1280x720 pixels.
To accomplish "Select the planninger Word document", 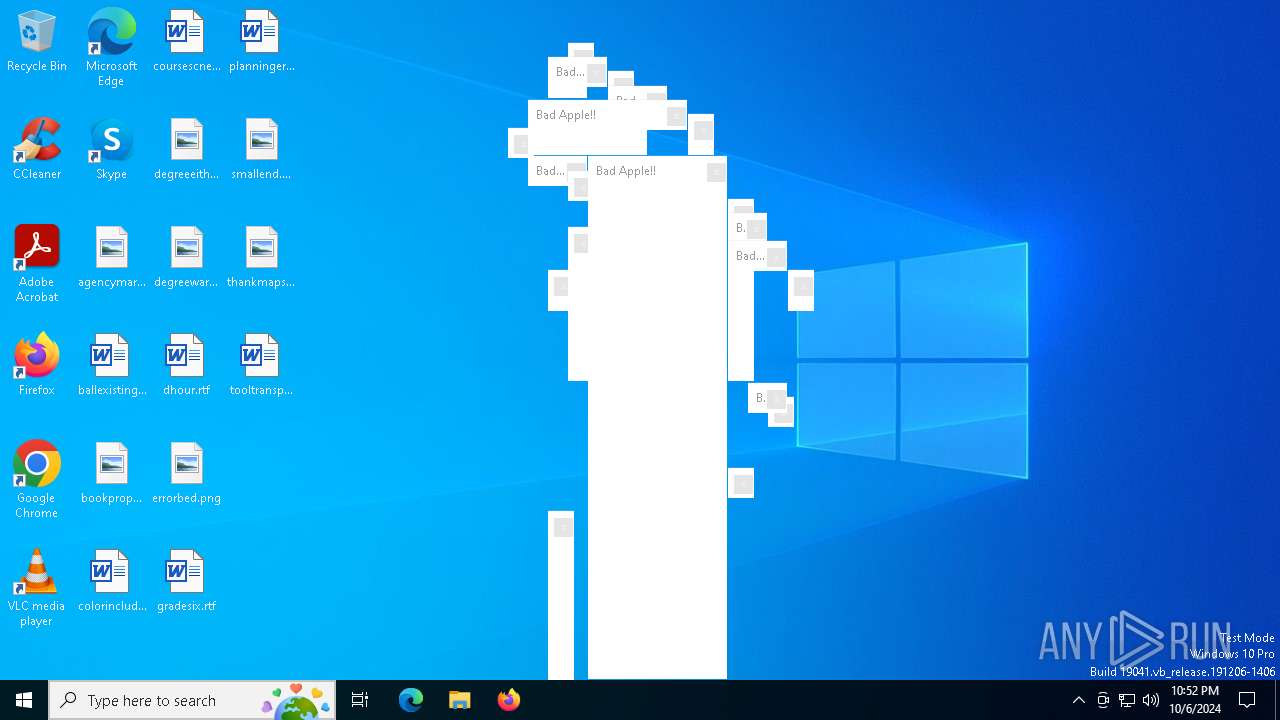I will pos(261,42).
